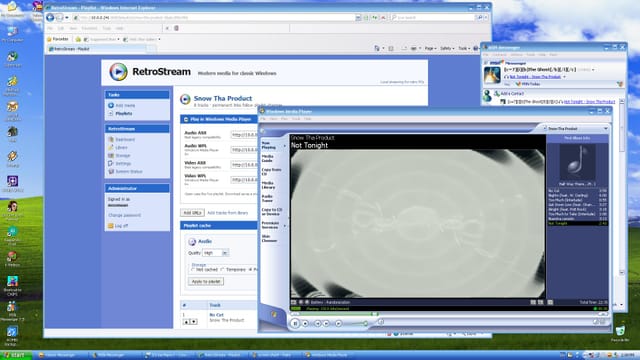The width and height of the screenshot is (640, 360).
Task: Select the Temporary storage option
Action: [x=222, y=270]
